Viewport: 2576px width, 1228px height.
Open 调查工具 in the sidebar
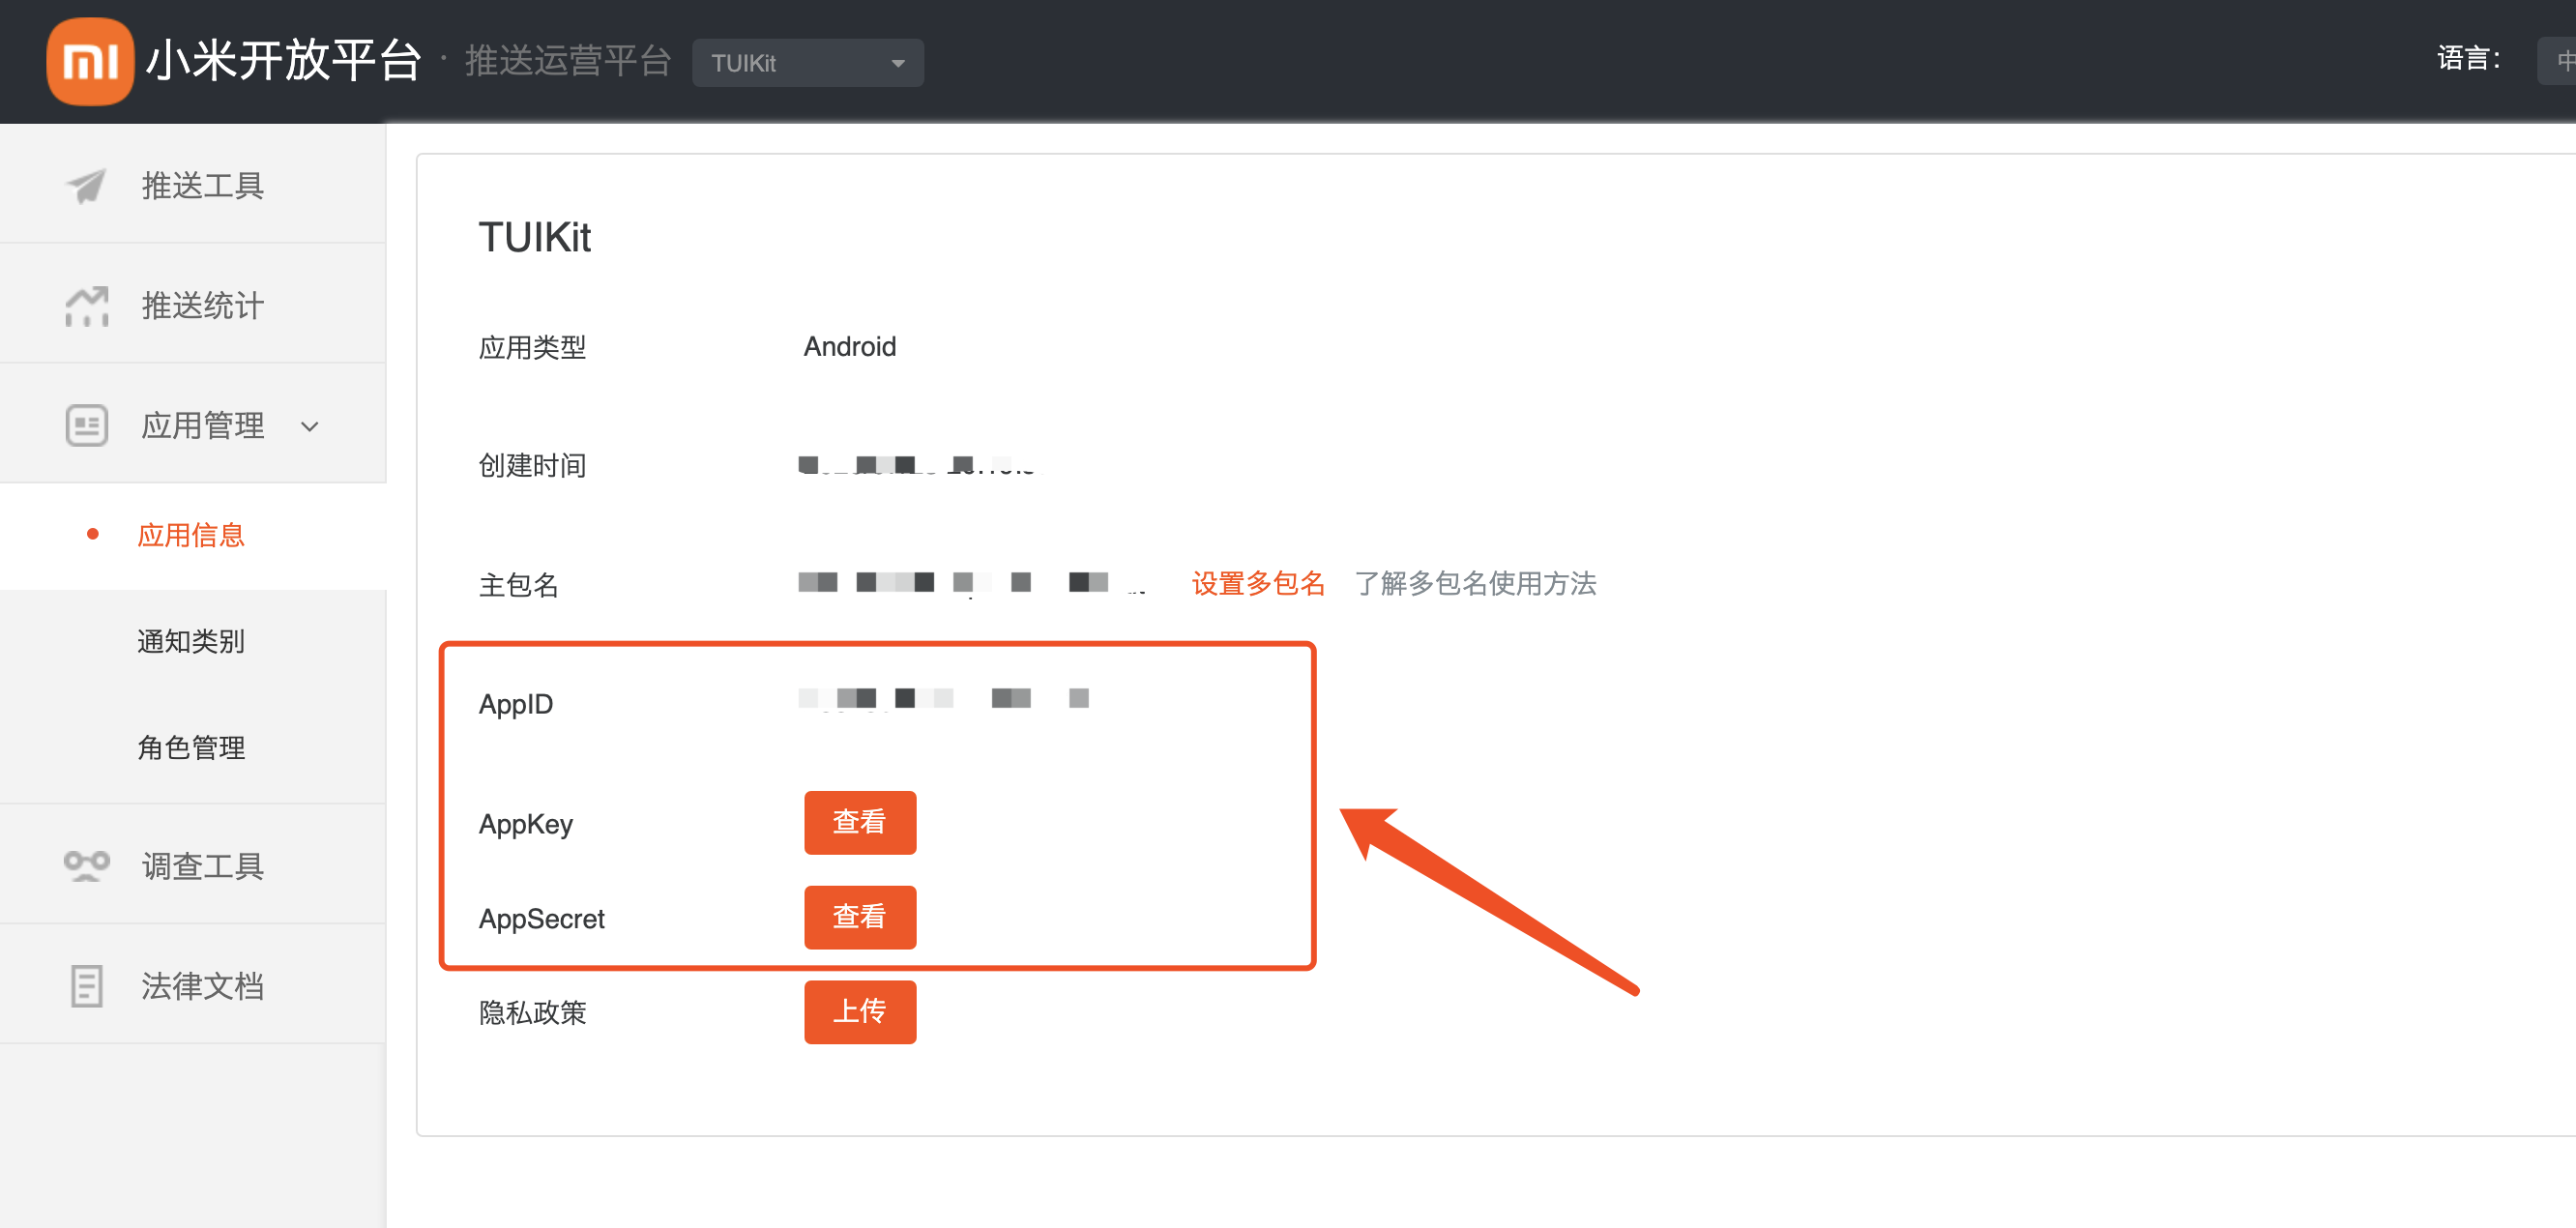click(x=193, y=865)
